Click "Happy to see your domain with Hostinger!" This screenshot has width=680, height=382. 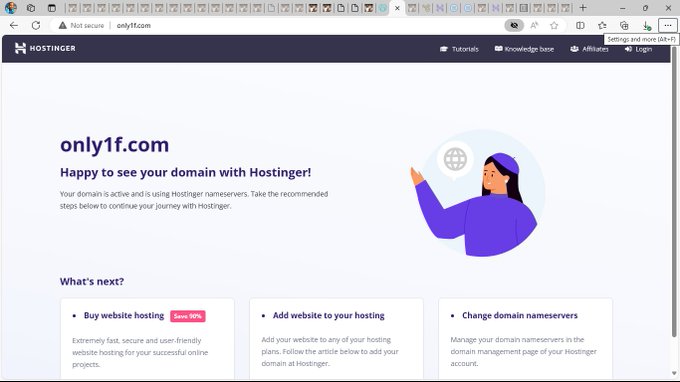pos(186,173)
